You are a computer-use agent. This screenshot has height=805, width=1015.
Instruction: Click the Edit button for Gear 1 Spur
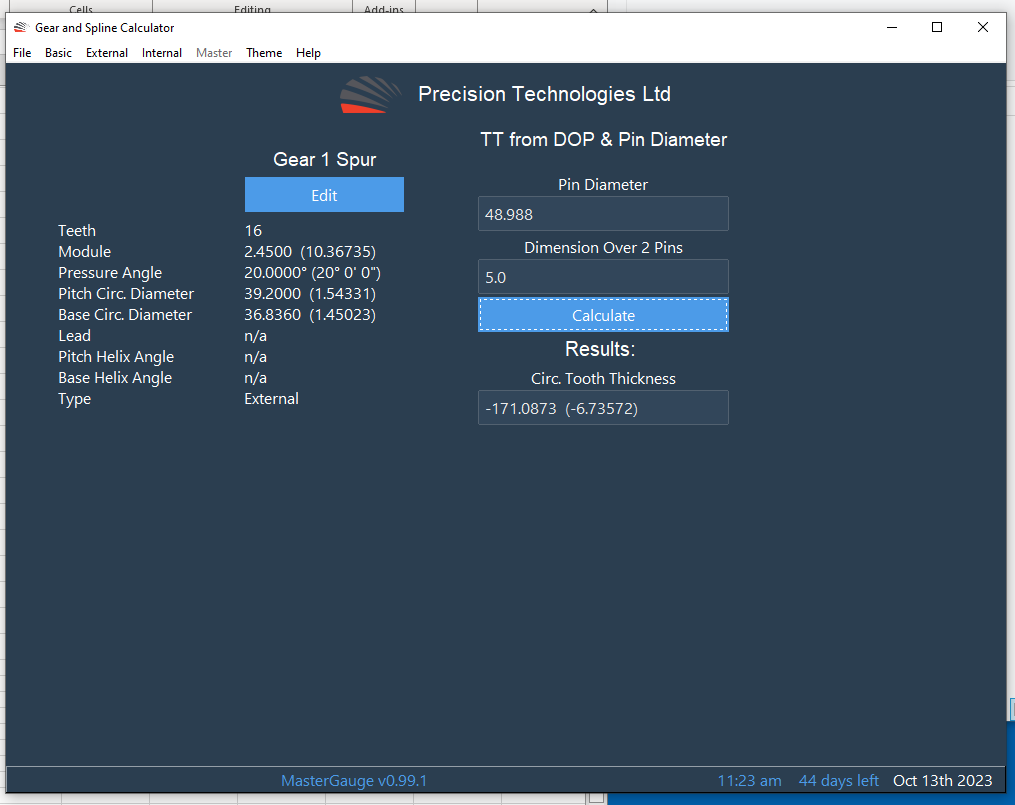[x=324, y=194]
